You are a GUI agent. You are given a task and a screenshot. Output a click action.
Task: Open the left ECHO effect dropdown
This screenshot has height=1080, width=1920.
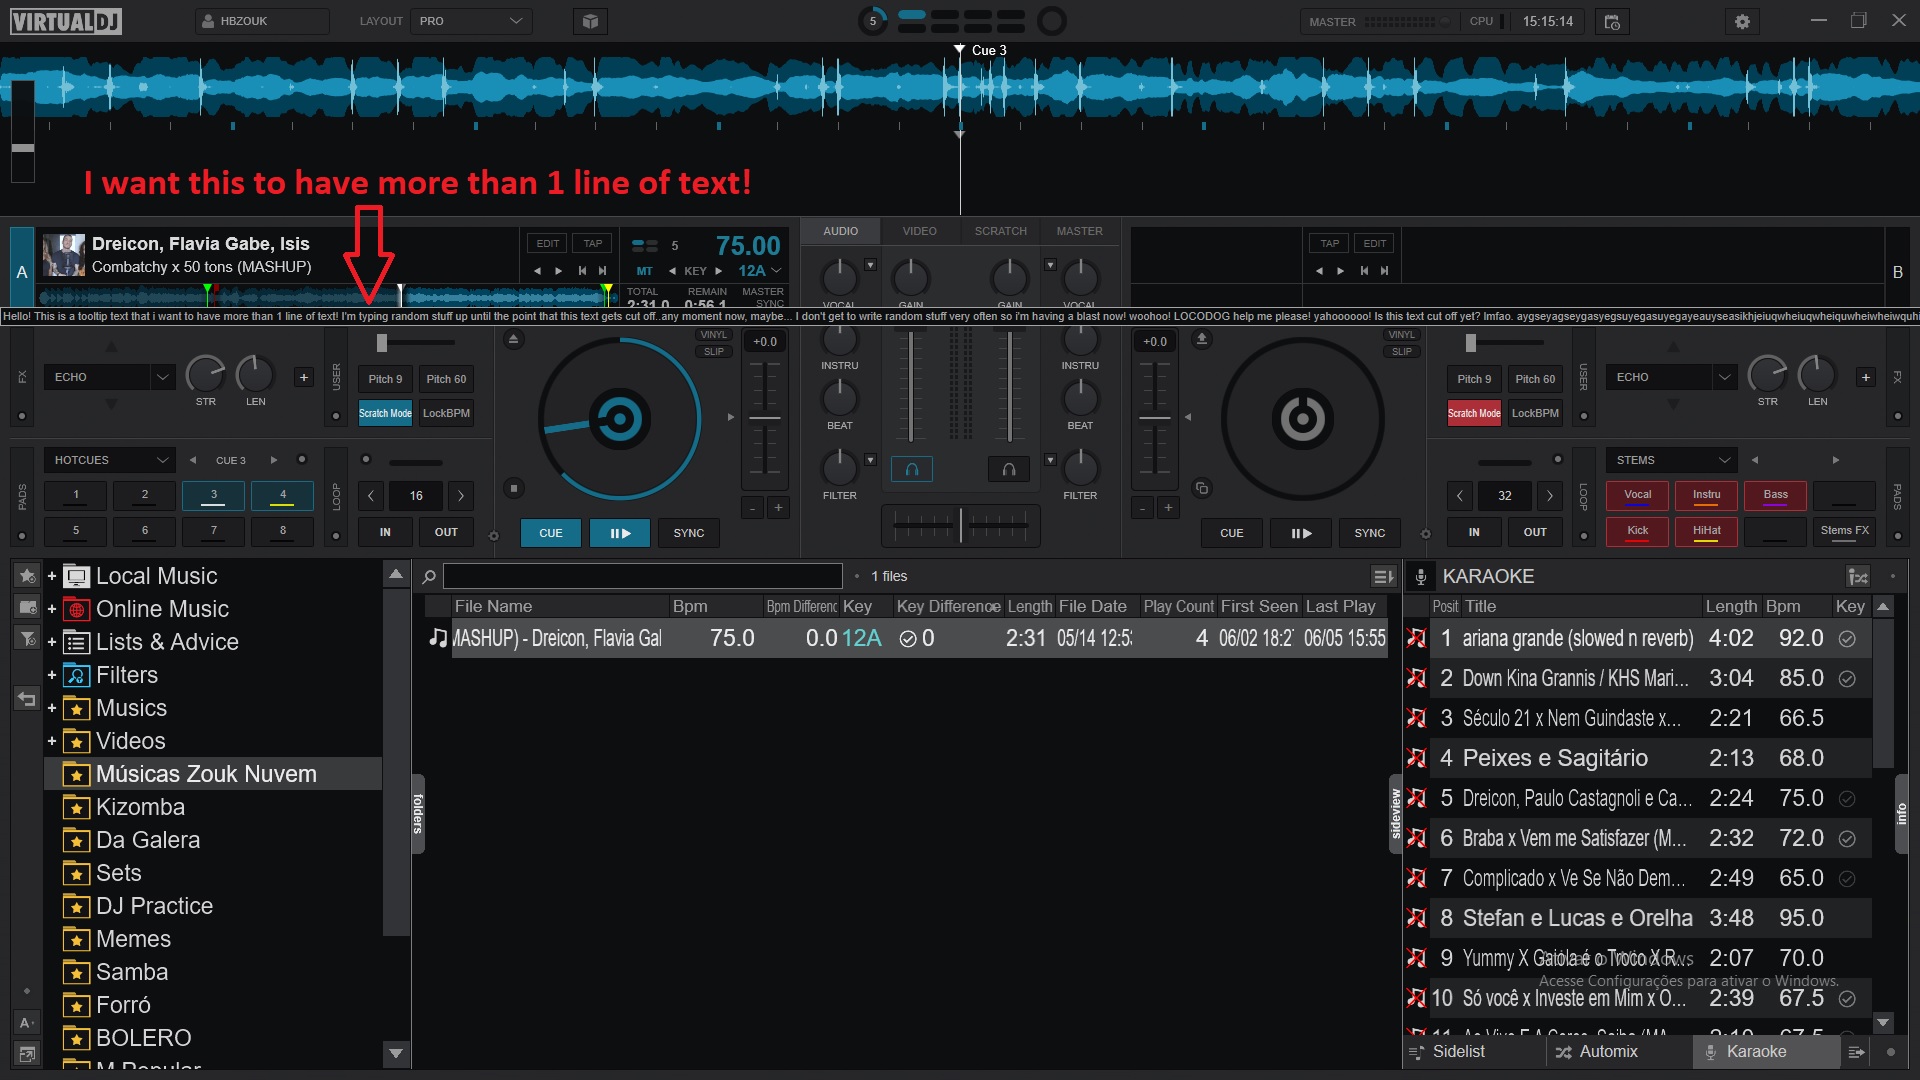coord(110,377)
